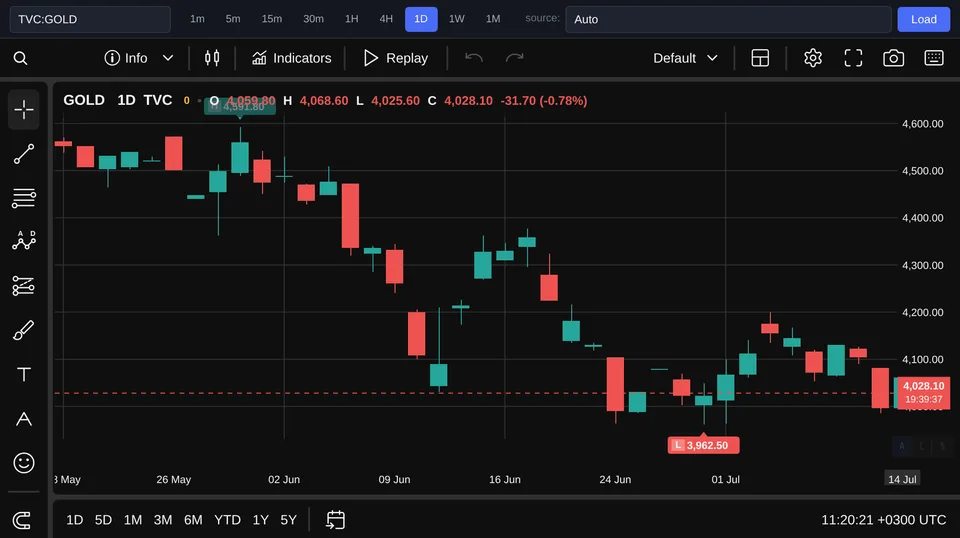The image size is (960, 538).
Task: Open the arrow icons tool
Action: (24, 419)
